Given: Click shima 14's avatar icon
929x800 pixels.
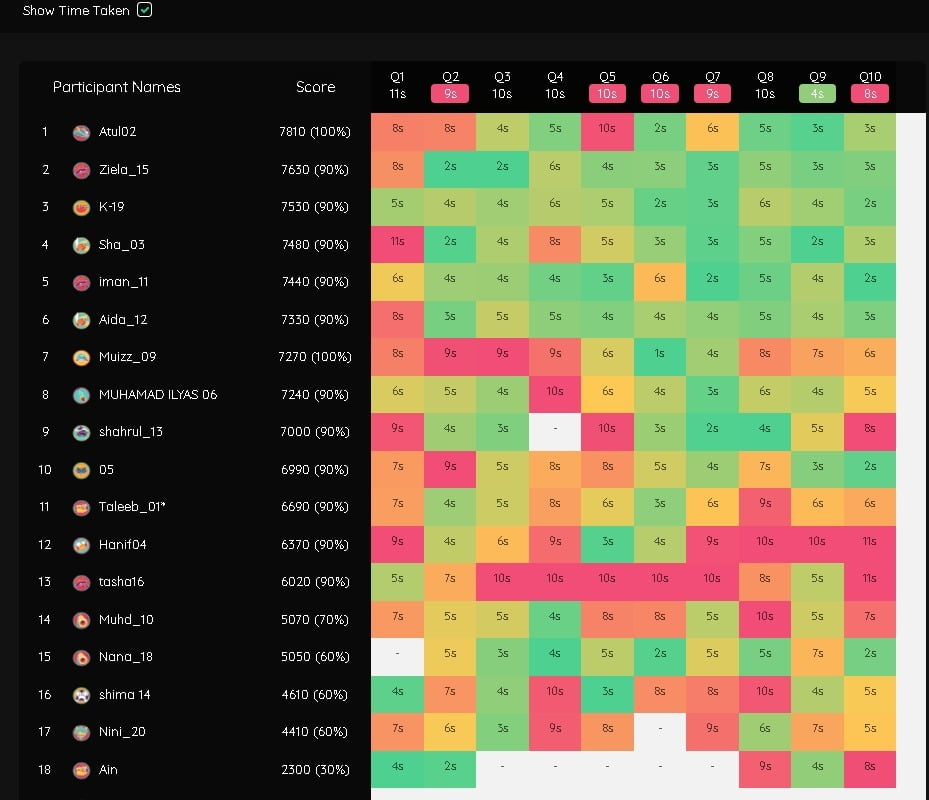Looking at the screenshot, I should [82, 695].
